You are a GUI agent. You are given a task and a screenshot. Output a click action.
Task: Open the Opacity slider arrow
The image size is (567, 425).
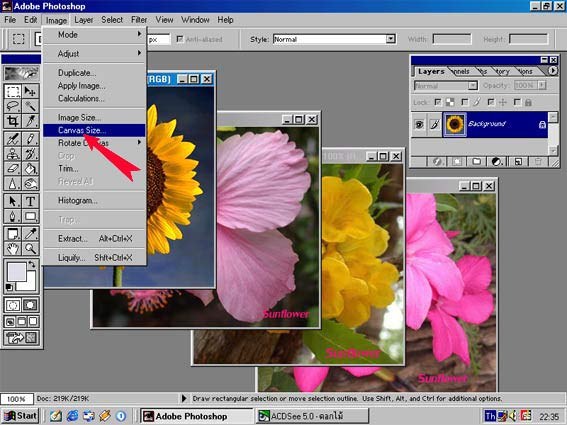click(x=541, y=85)
